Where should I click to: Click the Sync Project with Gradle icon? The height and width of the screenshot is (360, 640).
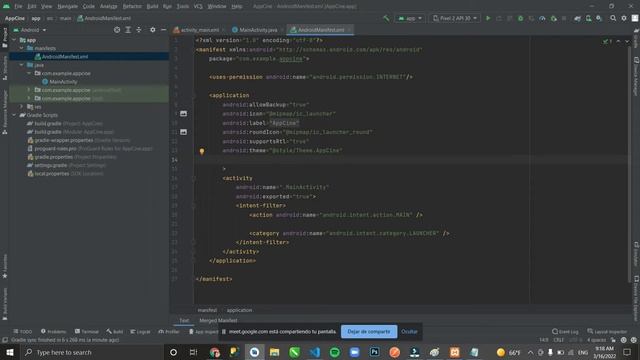pyautogui.click(x=578, y=18)
